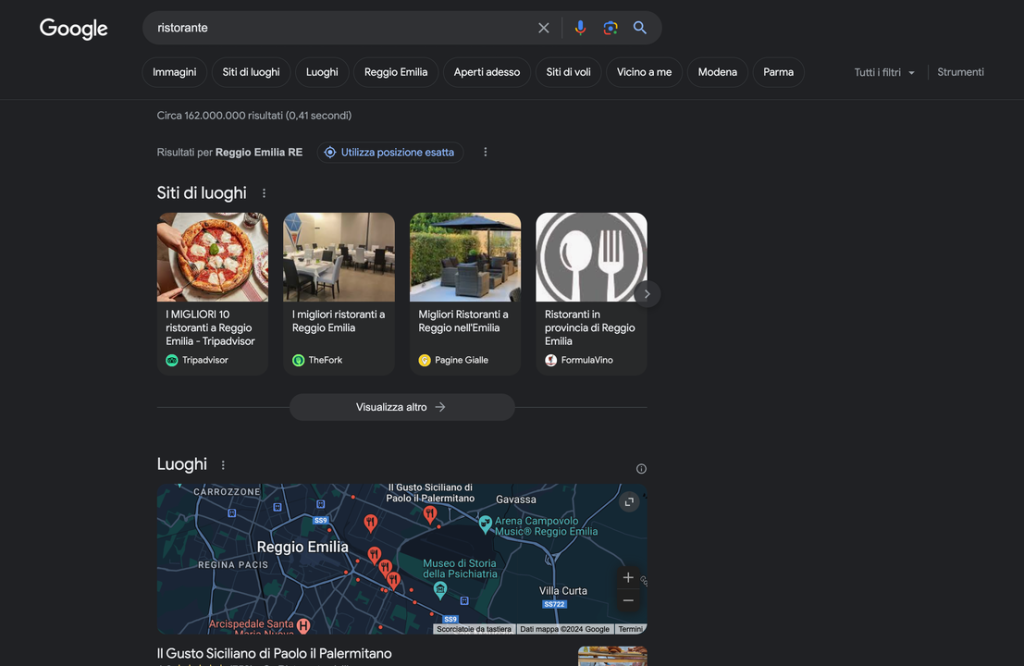Image resolution: width=1024 pixels, height=666 pixels.
Task: Open Luoghi section three-dot menu
Action: coord(223,465)
